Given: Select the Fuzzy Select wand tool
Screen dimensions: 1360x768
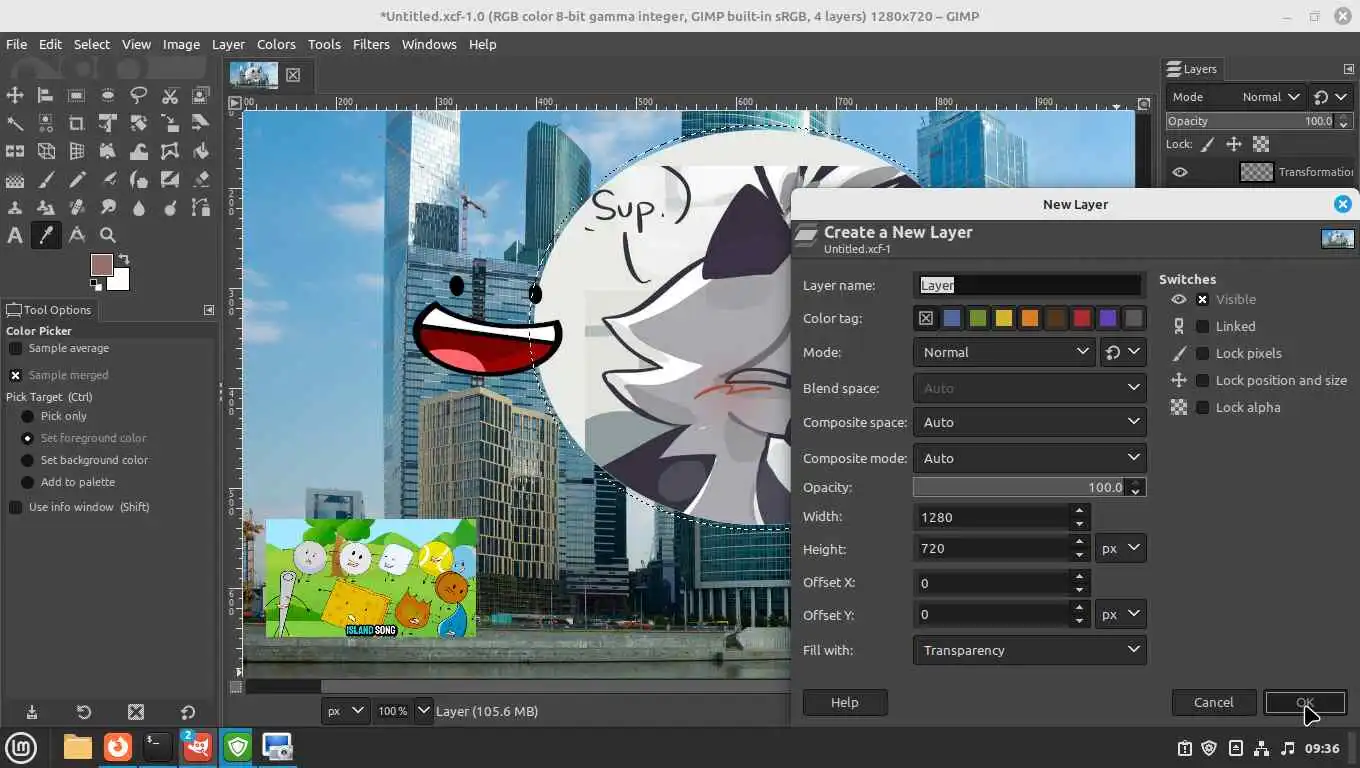Looking at the screenshot, I should click(x=15, y=123).
